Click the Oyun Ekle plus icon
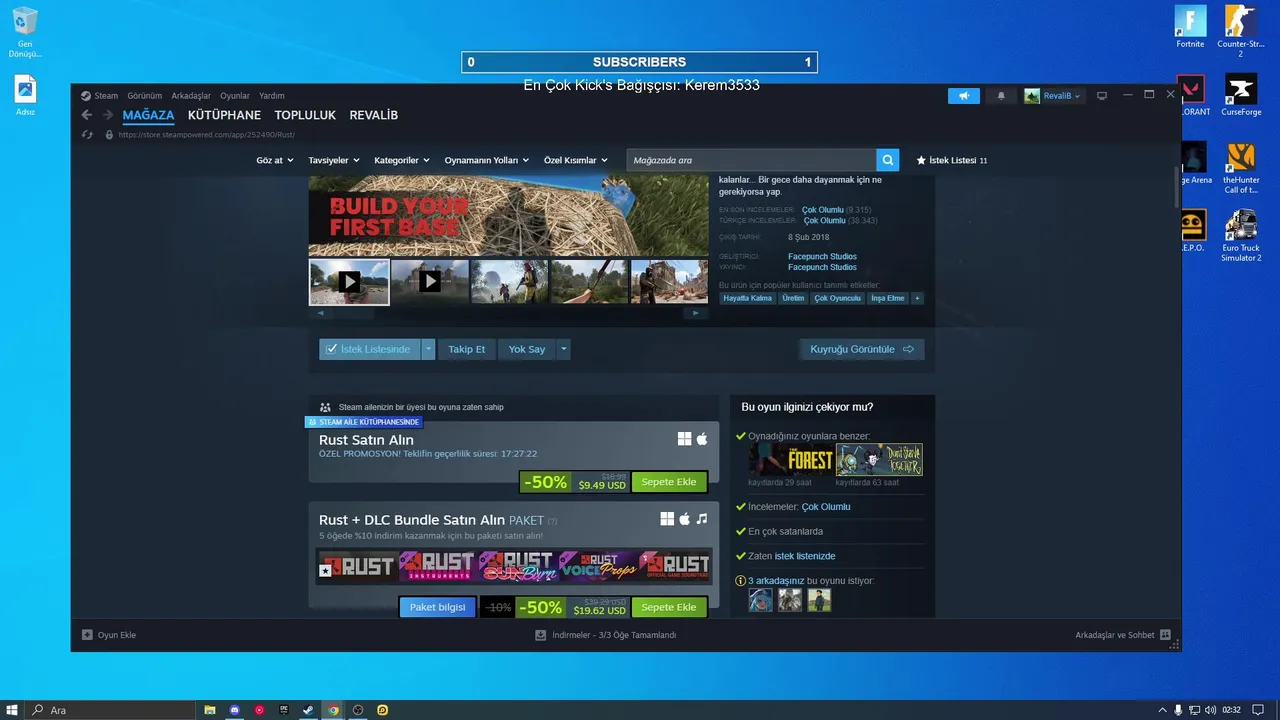The height and width of the screenshot is (720, 1280). (x=87, y=635)
